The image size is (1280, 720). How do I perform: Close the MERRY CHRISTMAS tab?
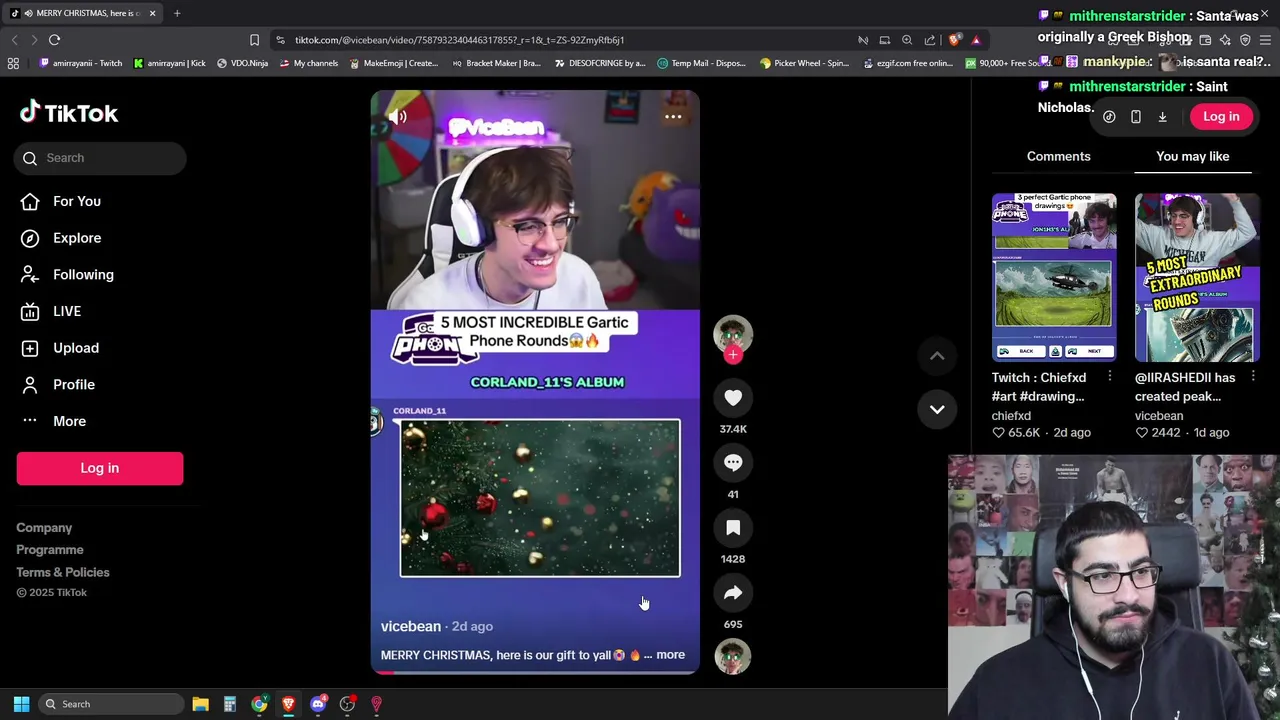point(152,13)
